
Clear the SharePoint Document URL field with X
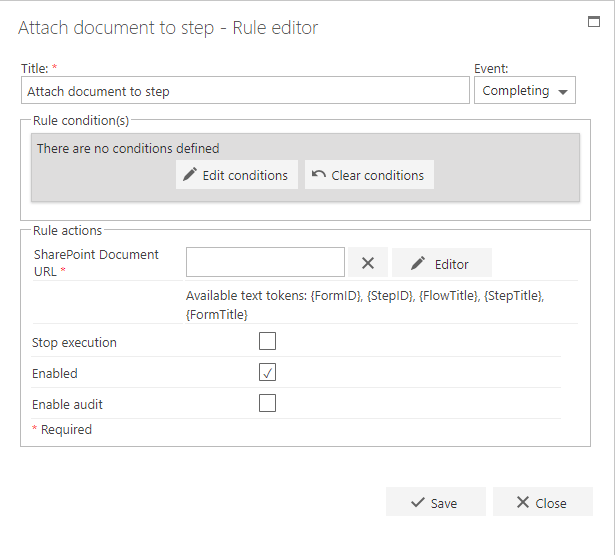[x=368, y=262]
